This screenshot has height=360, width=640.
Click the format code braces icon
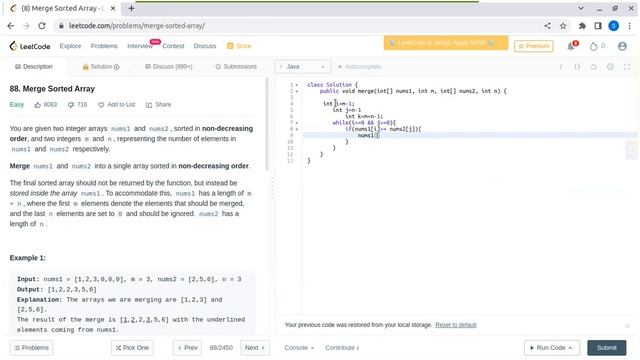(x=577, y=67)
